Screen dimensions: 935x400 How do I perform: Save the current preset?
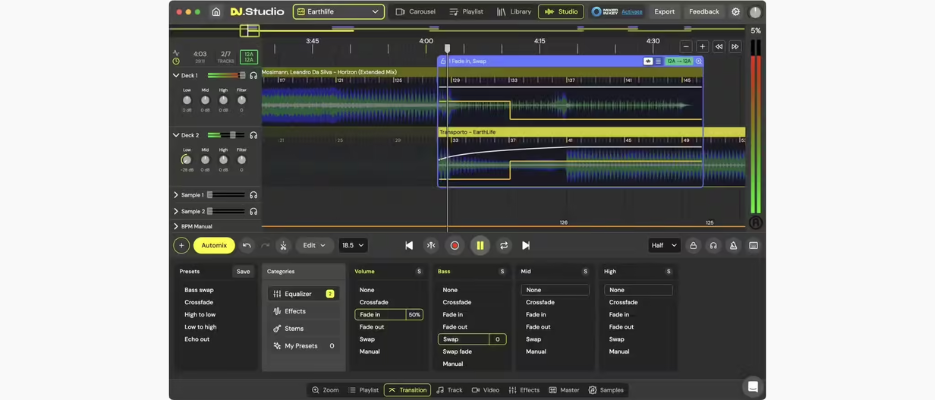tap(243, 271)
